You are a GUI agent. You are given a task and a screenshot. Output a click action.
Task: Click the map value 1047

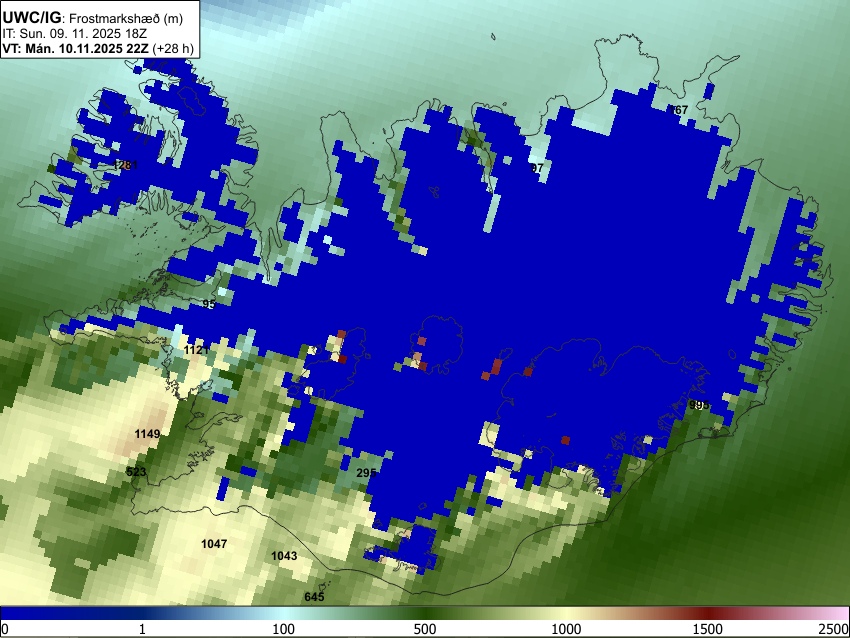click(x=214, y=544)
